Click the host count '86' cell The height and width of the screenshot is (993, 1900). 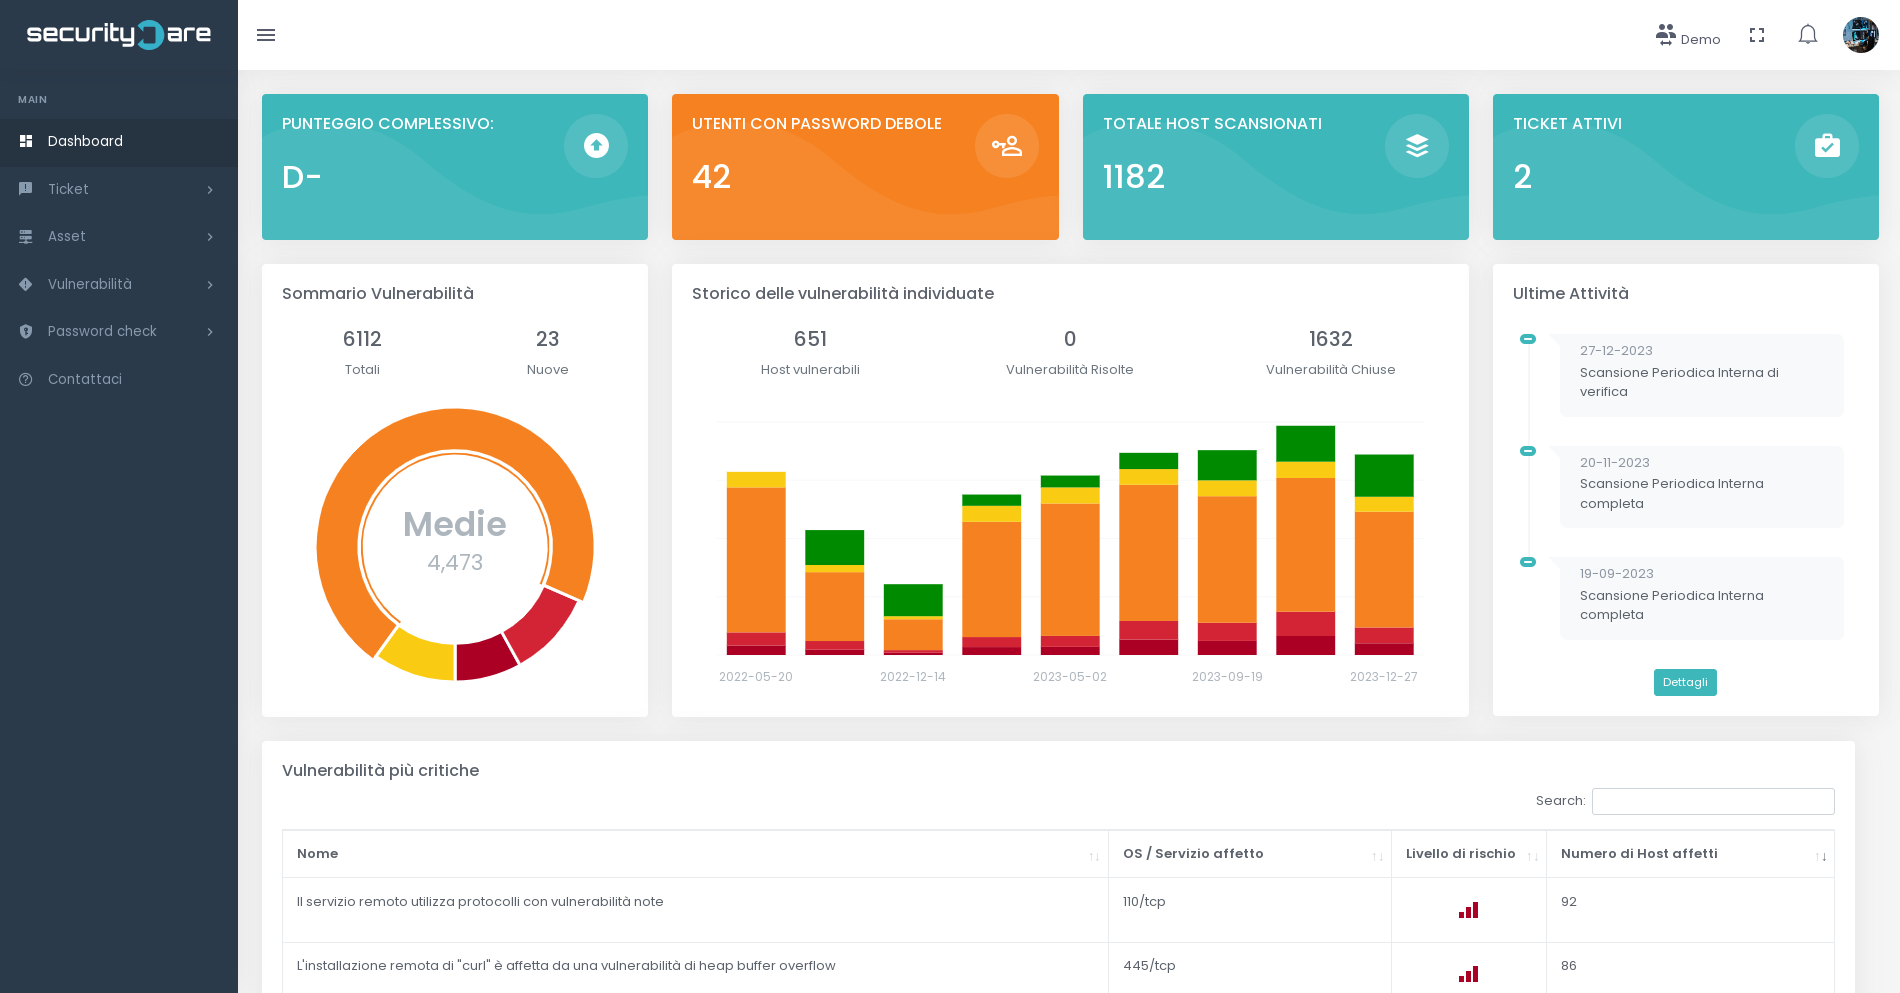coord(1690,968)
